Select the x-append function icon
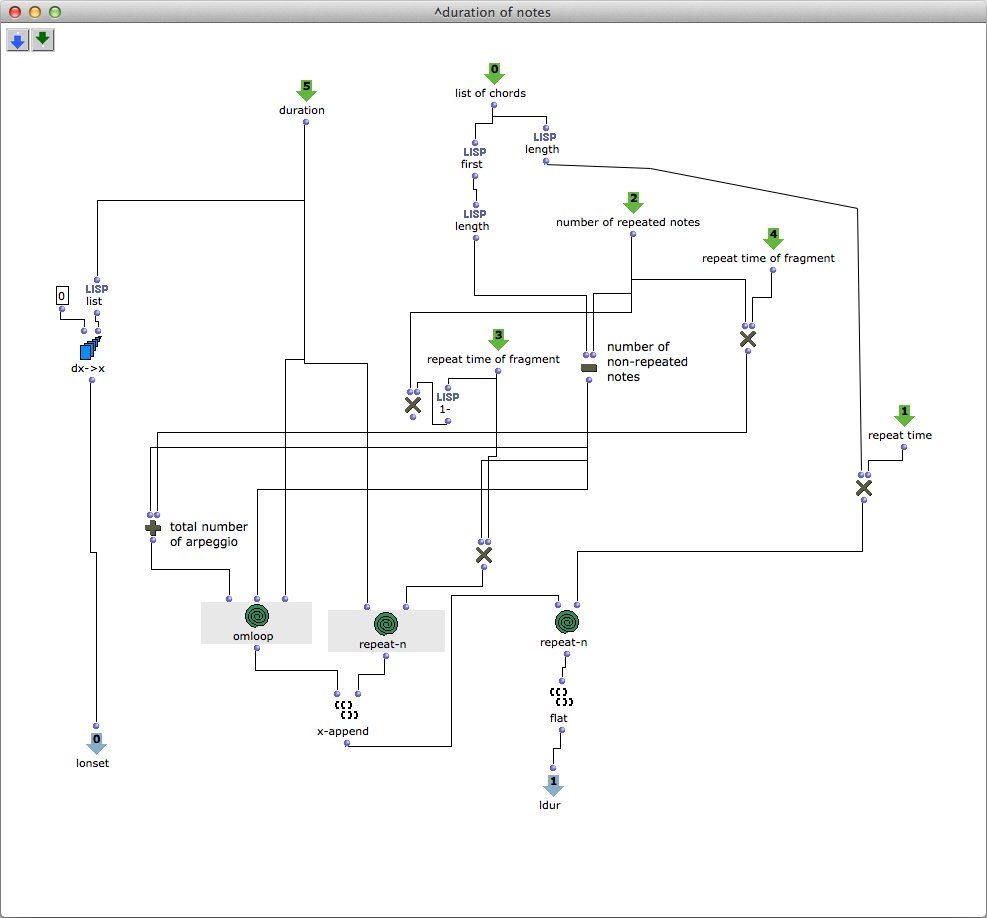This screenshot has width=987, height=918. tap(346, 709)
